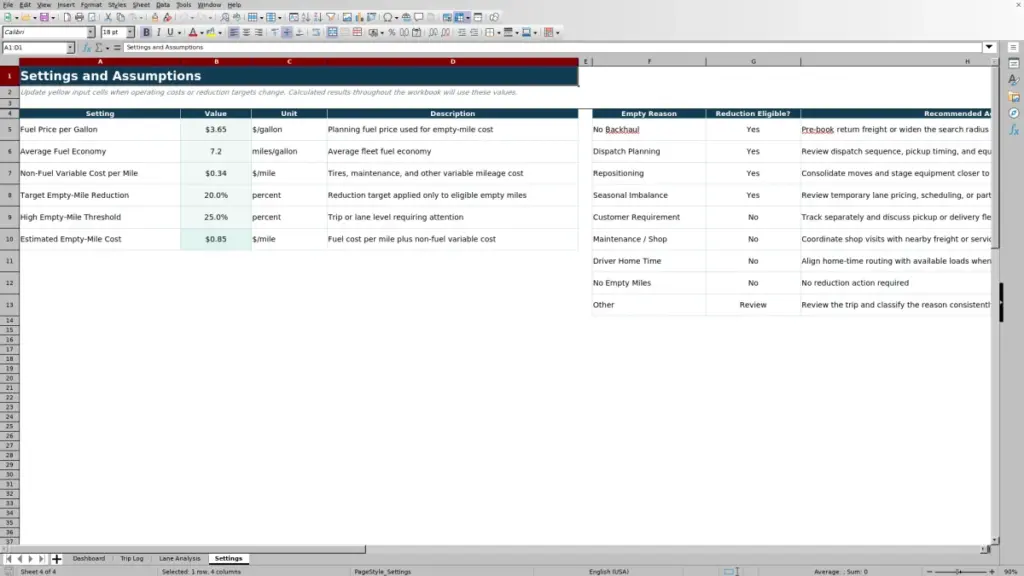
Task: Insert comment using toolbar icon
Action: [419, 17]
